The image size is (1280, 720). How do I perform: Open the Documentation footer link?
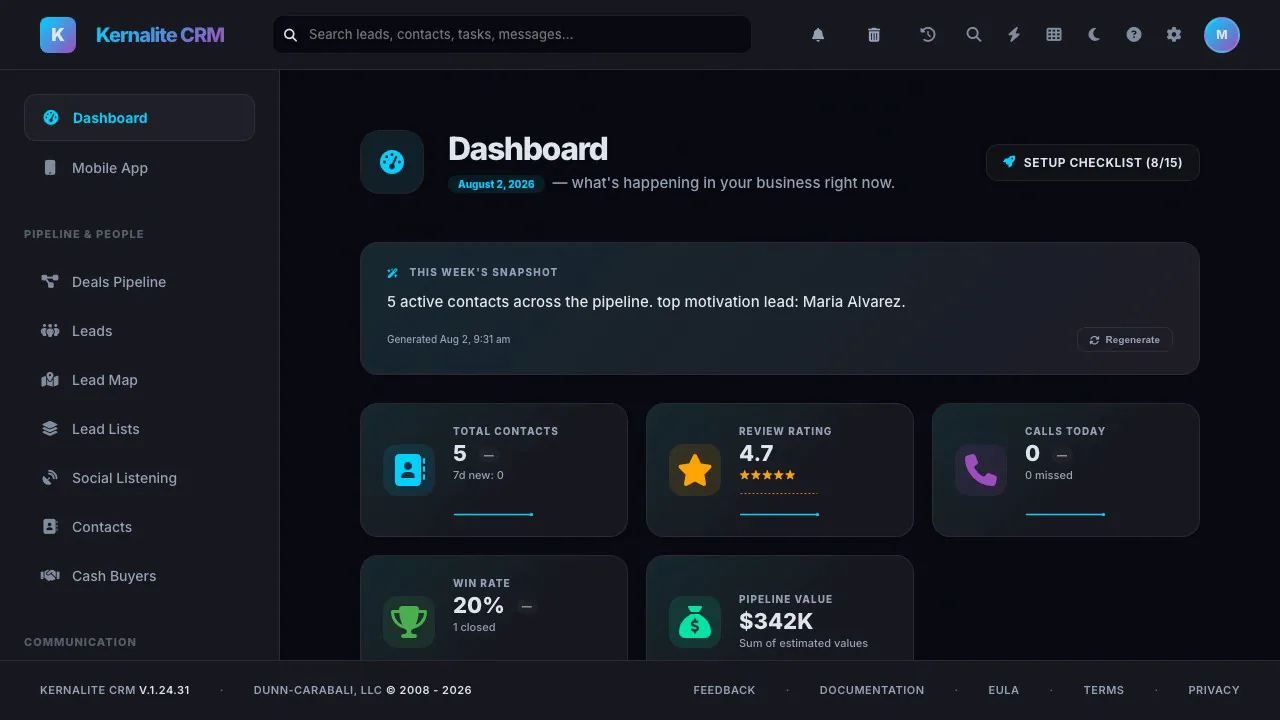pyautogui.click(x=872, y=690)
